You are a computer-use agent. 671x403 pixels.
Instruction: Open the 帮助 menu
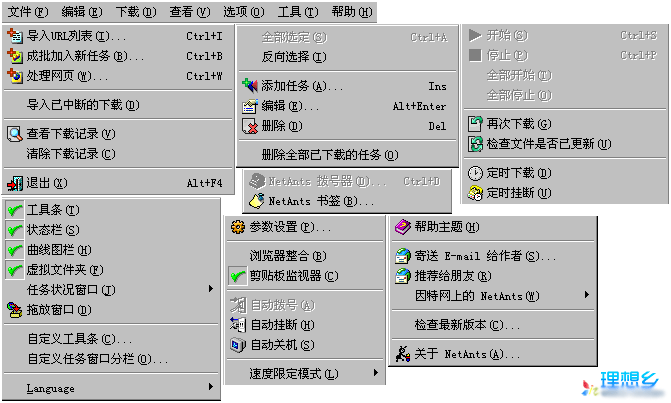[352, 12]
